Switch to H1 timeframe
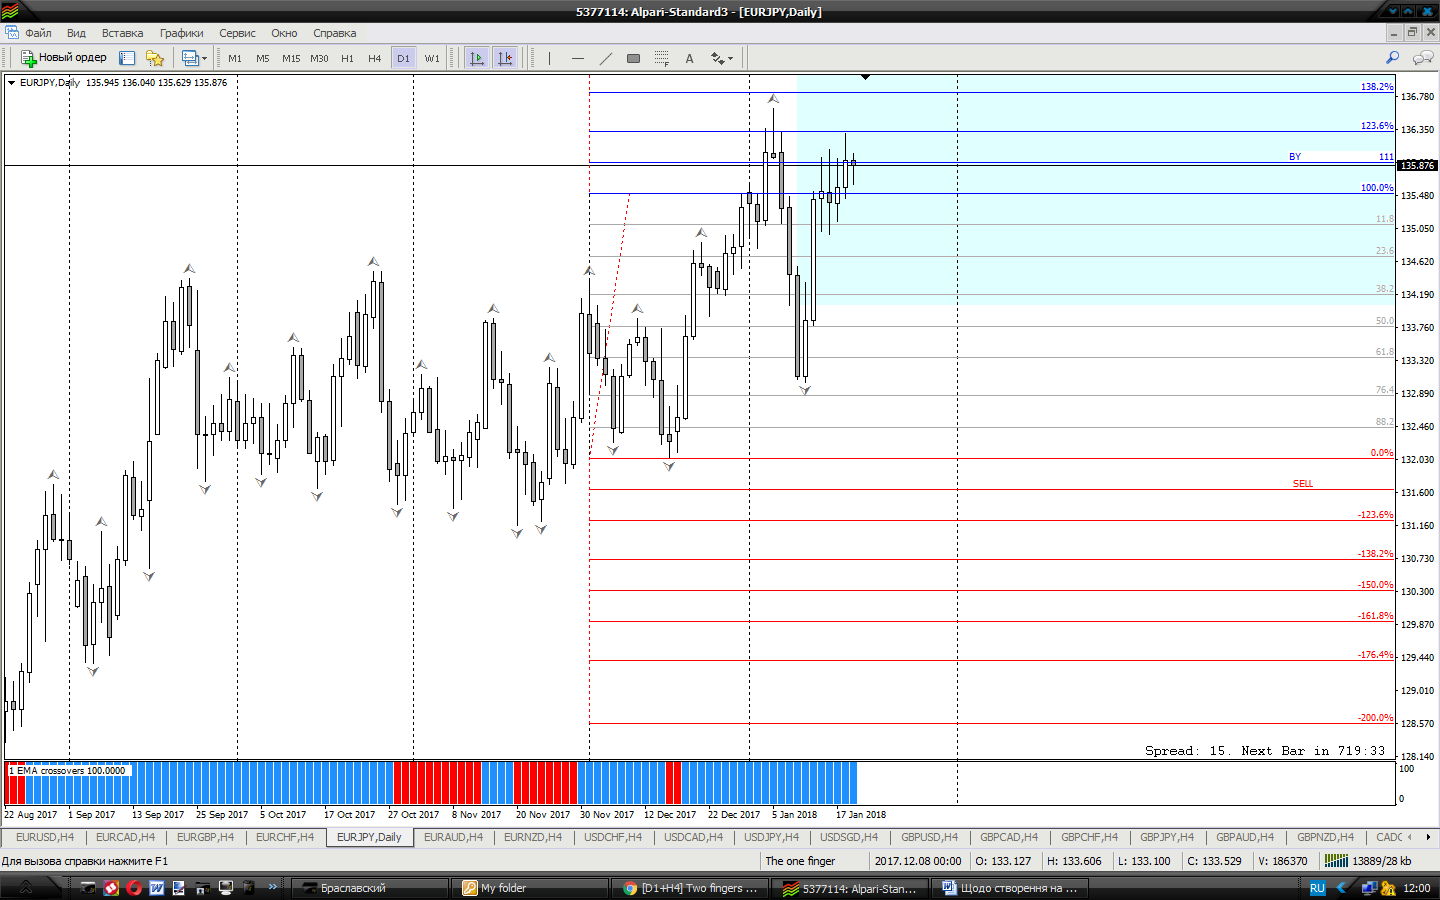Screen dimensions: 1440x900 click(x=347, y=58)
